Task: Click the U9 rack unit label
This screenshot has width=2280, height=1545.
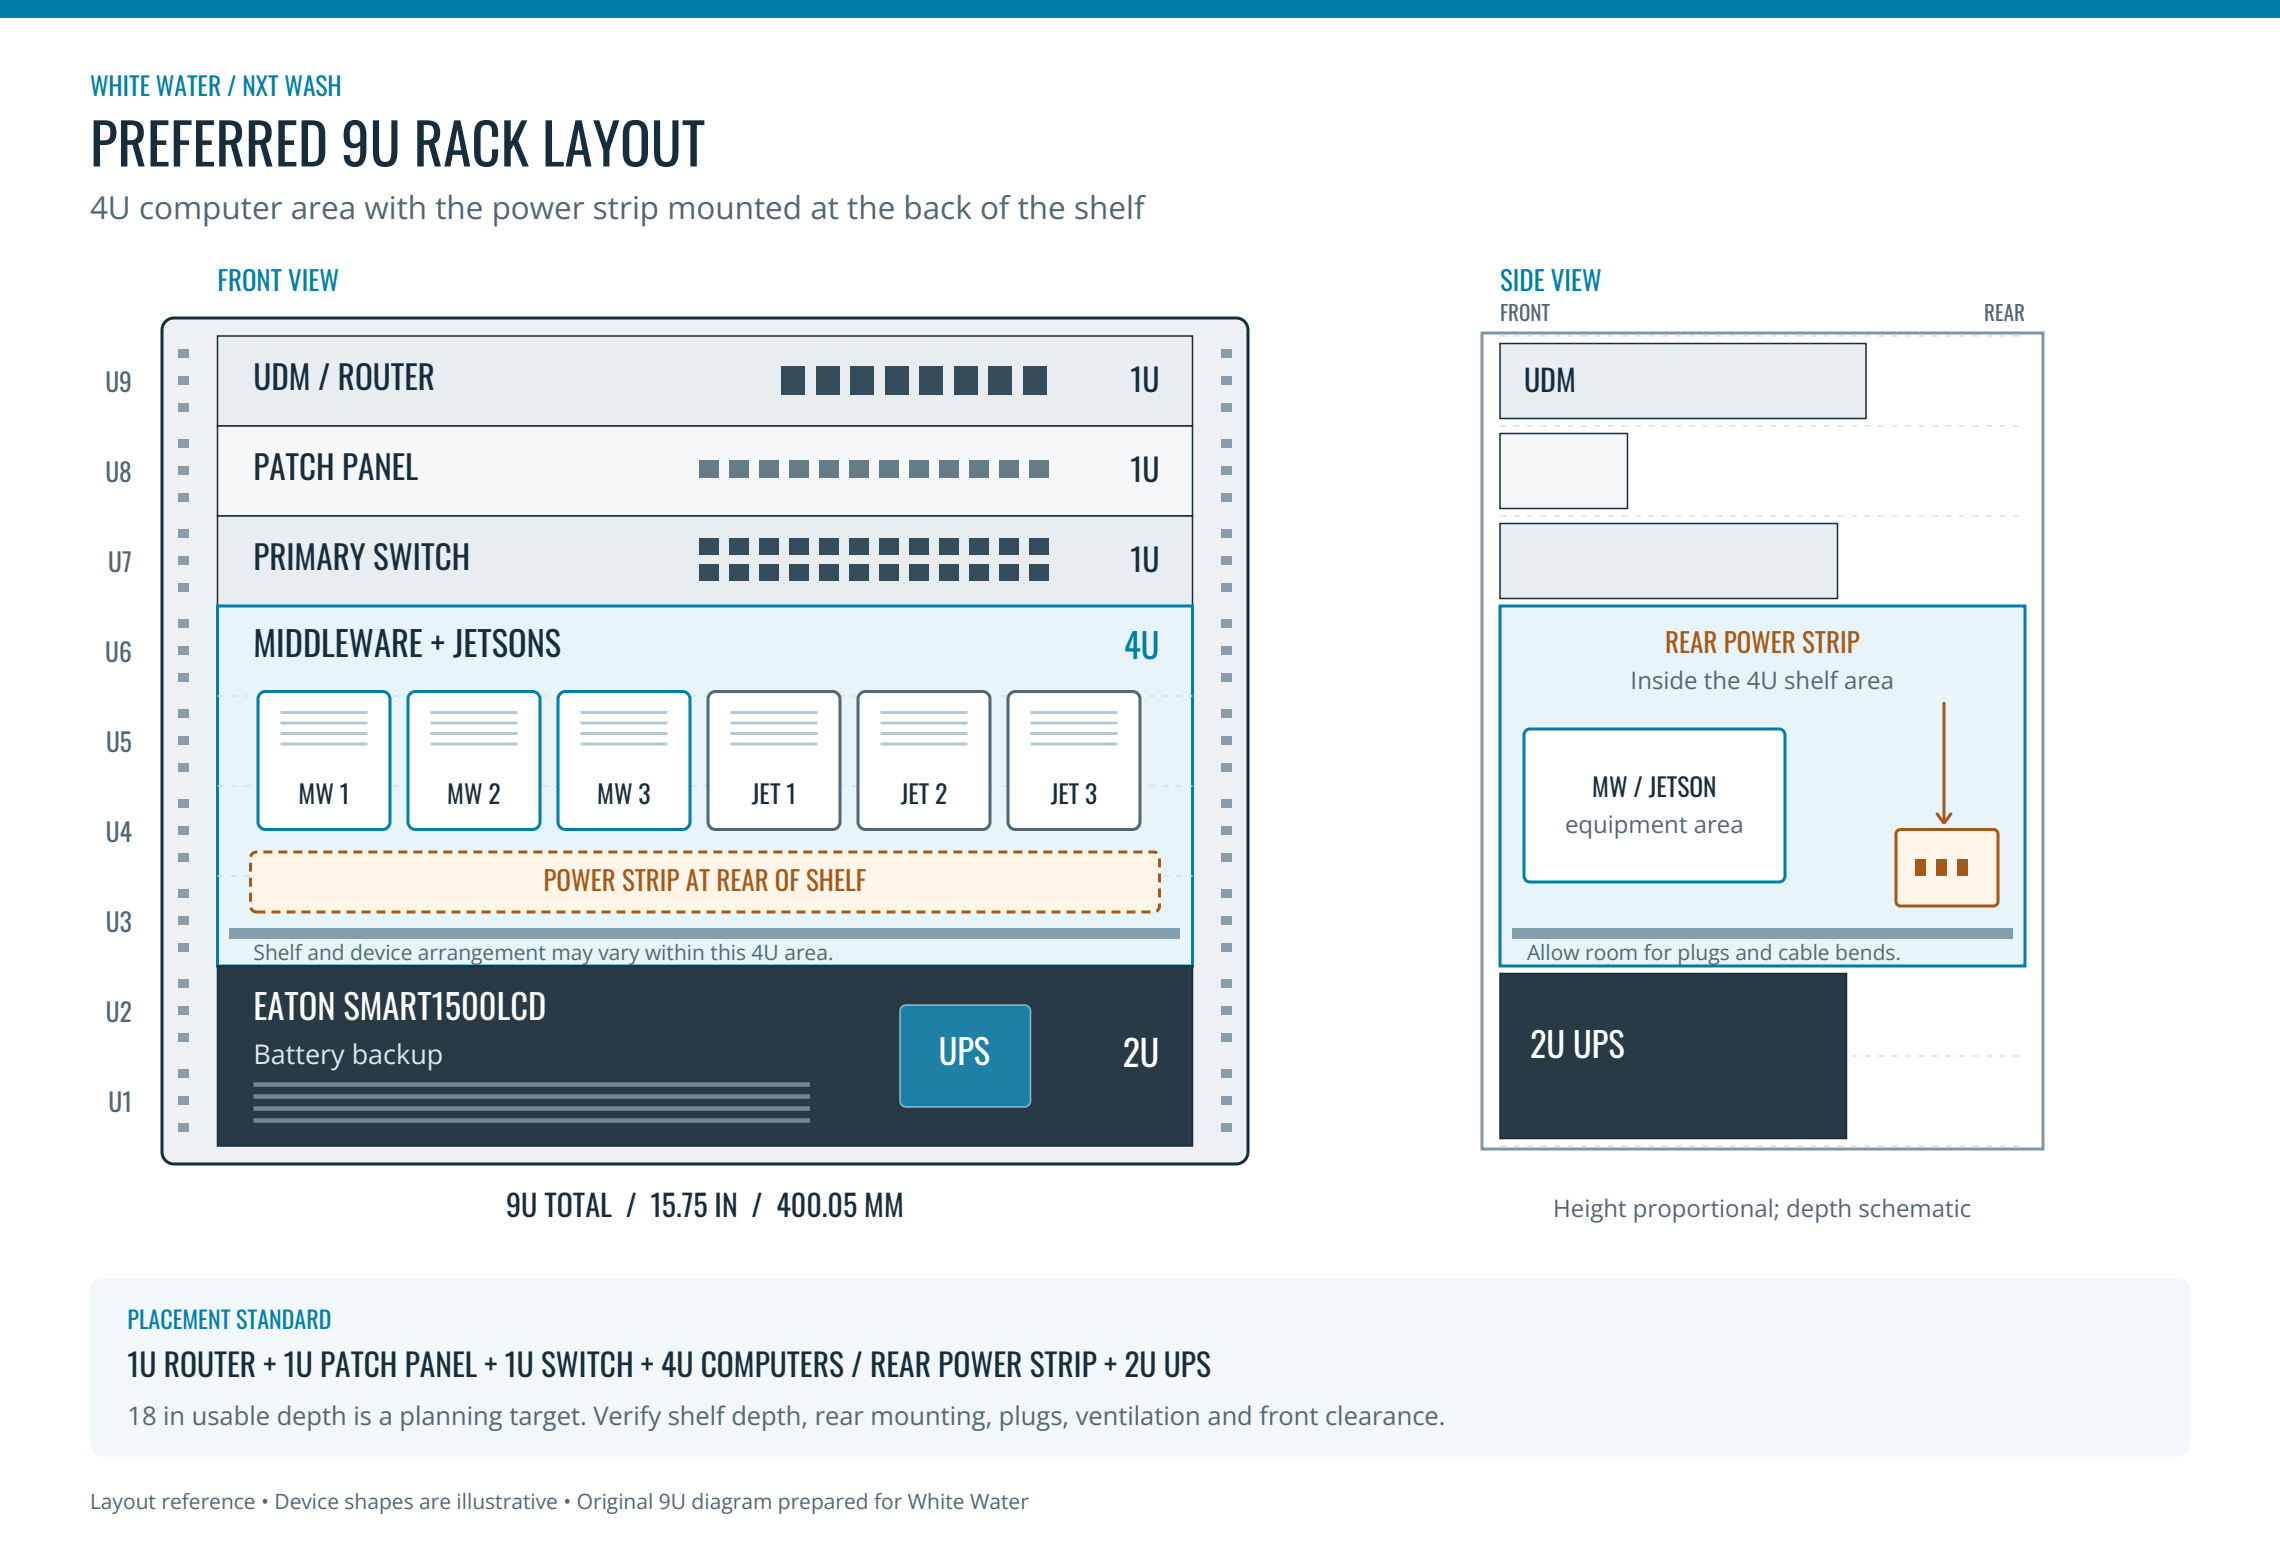Action: (118, 382)
